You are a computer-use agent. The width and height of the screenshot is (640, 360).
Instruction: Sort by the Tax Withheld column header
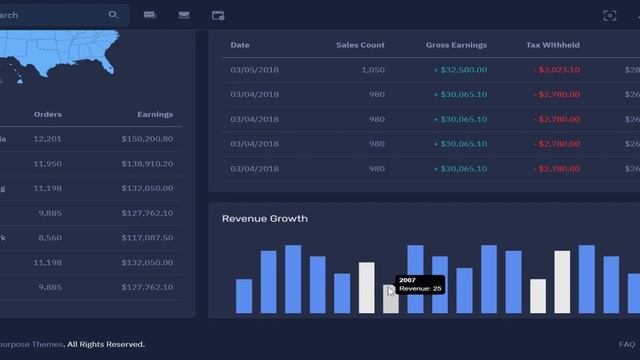click(553, 45)
